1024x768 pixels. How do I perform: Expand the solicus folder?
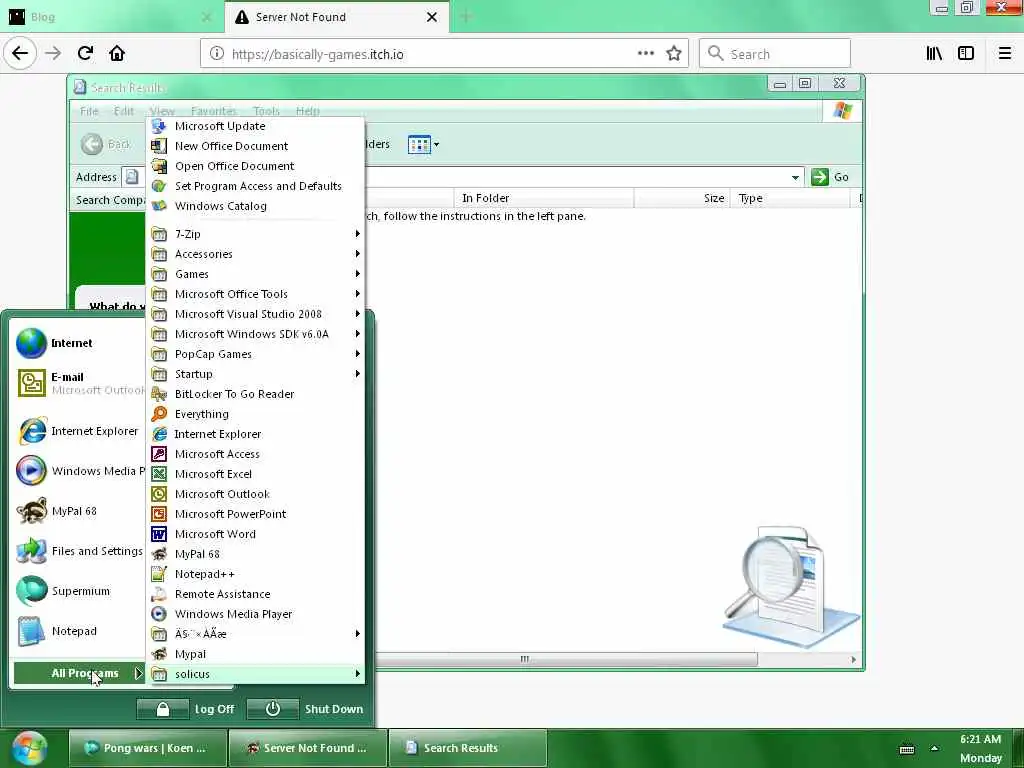255,674
